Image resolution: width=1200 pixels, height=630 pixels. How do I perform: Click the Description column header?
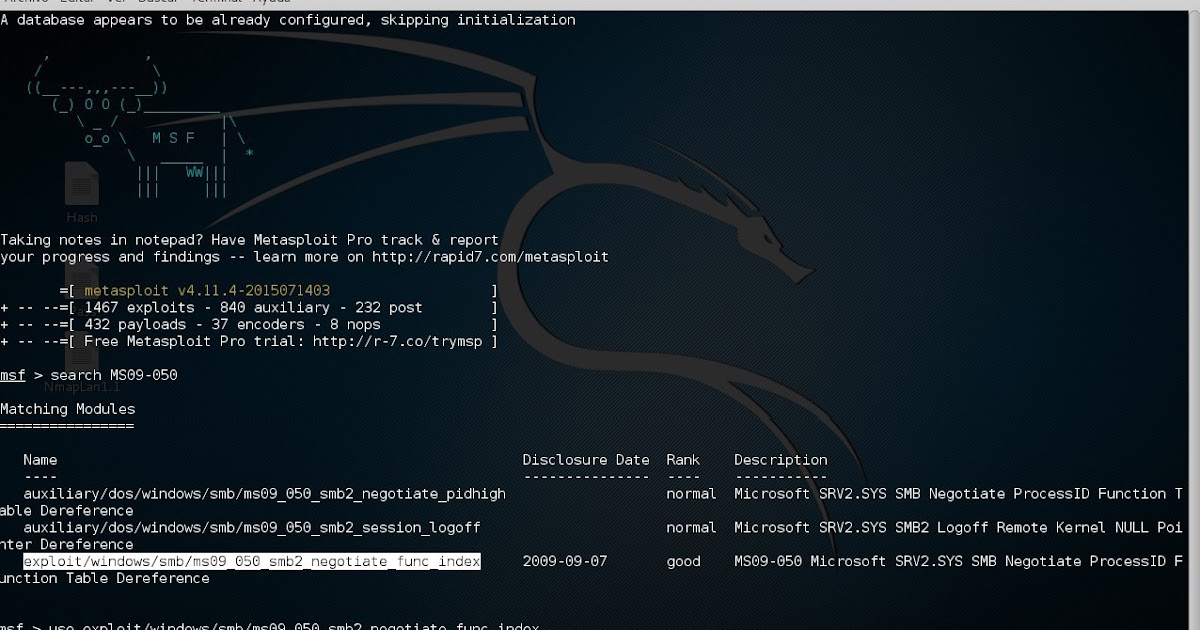tap(780, 459)
